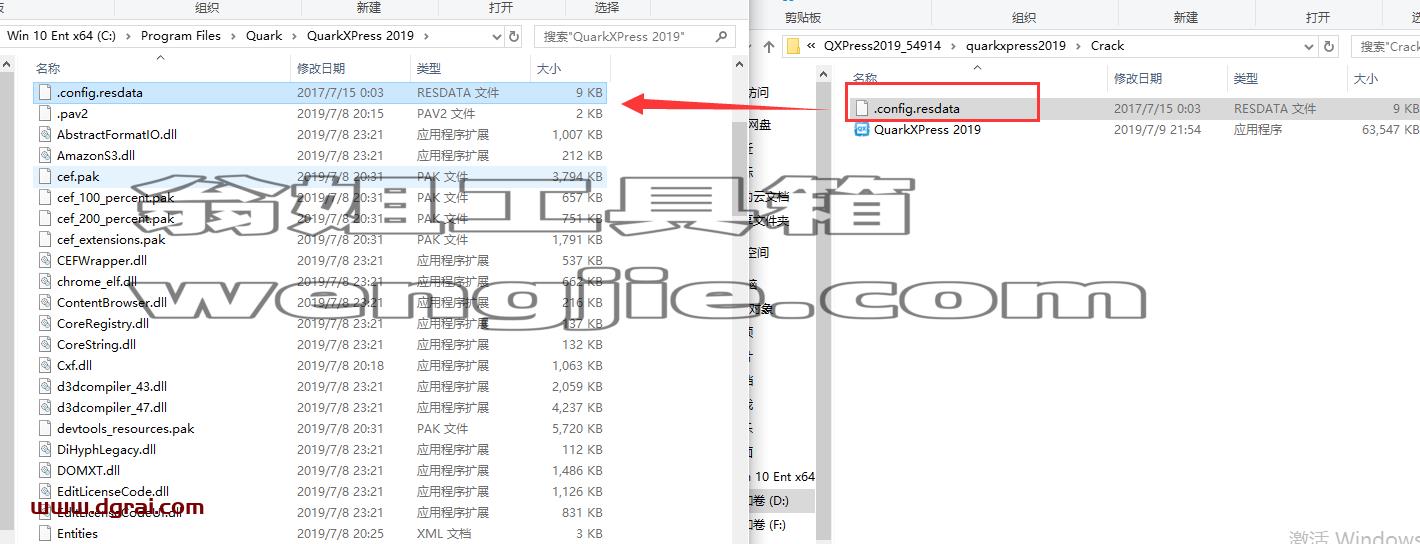1420x544 pixels.
Task: Select D: drive in Crack navigation pane
Action: 781,500
